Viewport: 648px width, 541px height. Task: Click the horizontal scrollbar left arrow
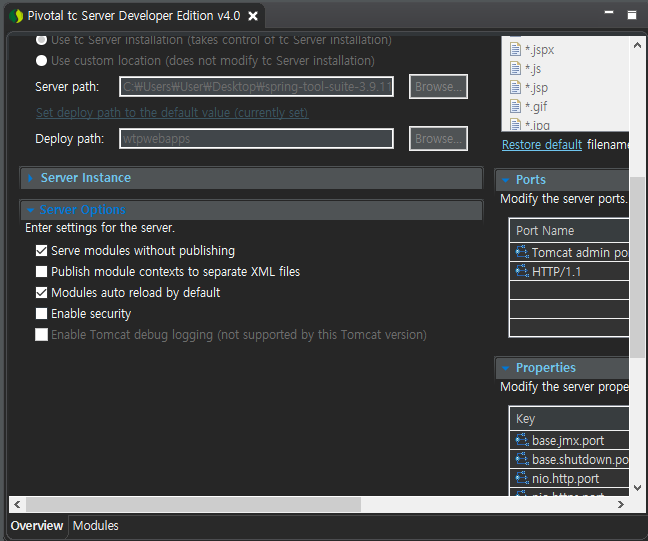point(17,504)
